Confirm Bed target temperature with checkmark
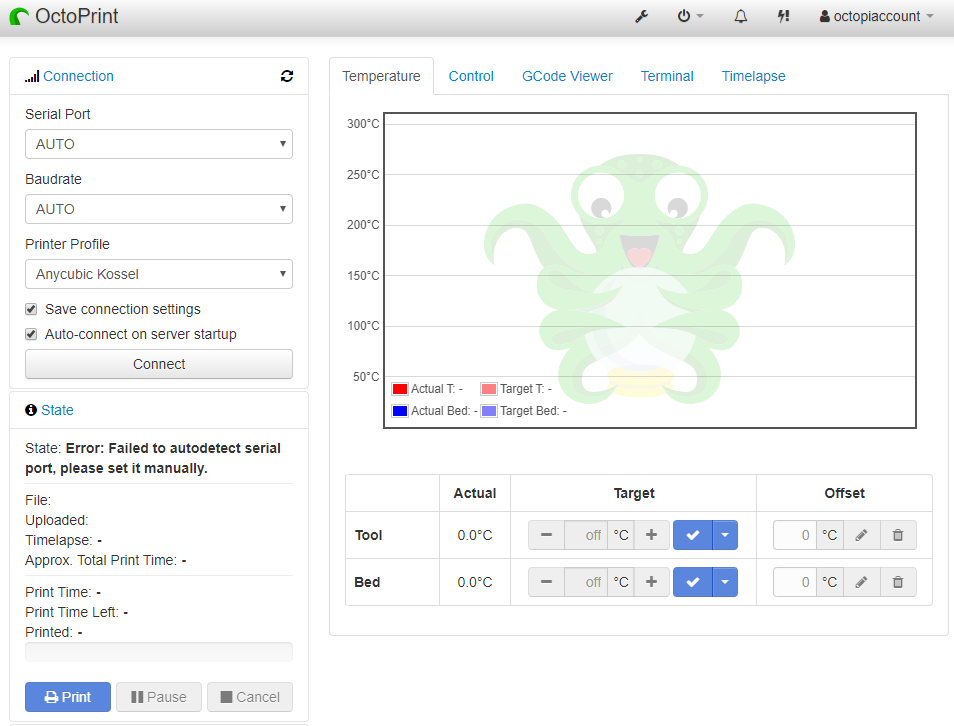The image size is (954, 726). [692, 582]
